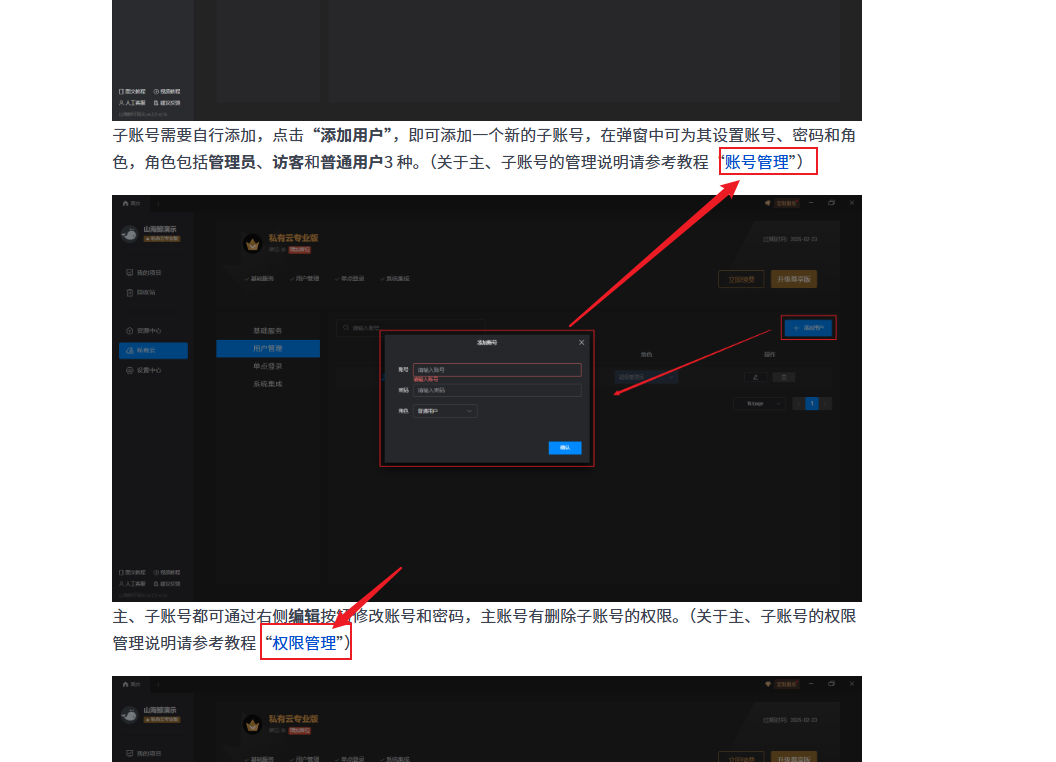The width and height of the screenshot is (1056, 762).
Task: Select 私有云 in the middle screenshot sidebar
Action: [x=154, y=350]
